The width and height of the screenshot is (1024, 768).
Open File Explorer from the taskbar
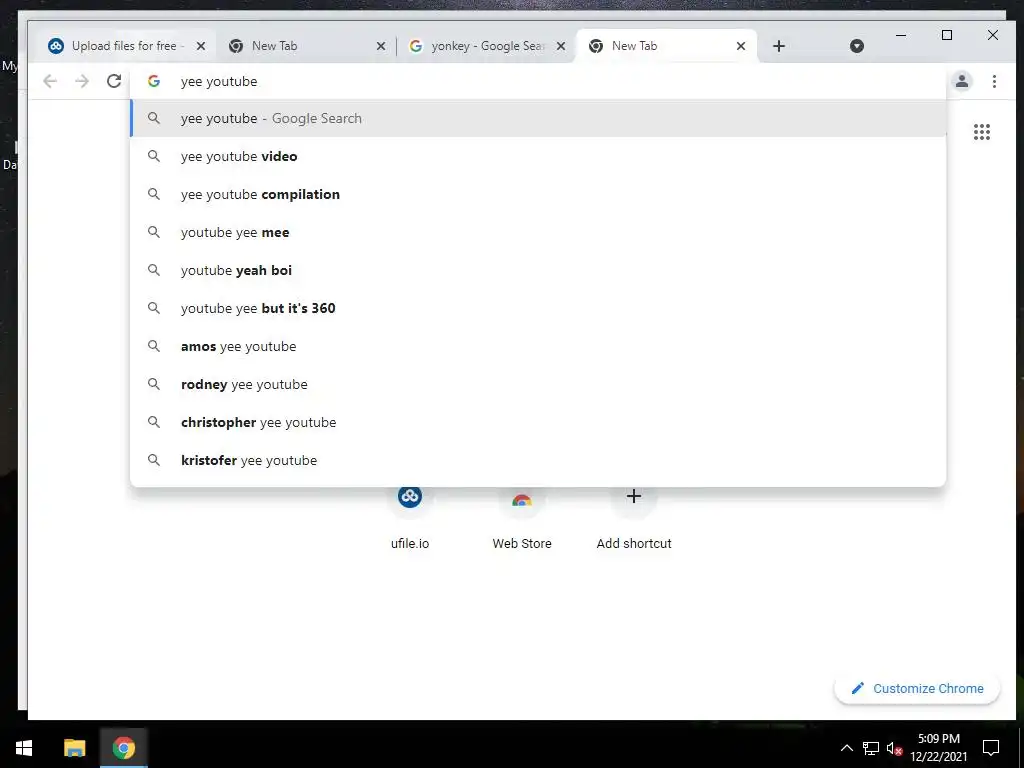click(x=74, y=748)
